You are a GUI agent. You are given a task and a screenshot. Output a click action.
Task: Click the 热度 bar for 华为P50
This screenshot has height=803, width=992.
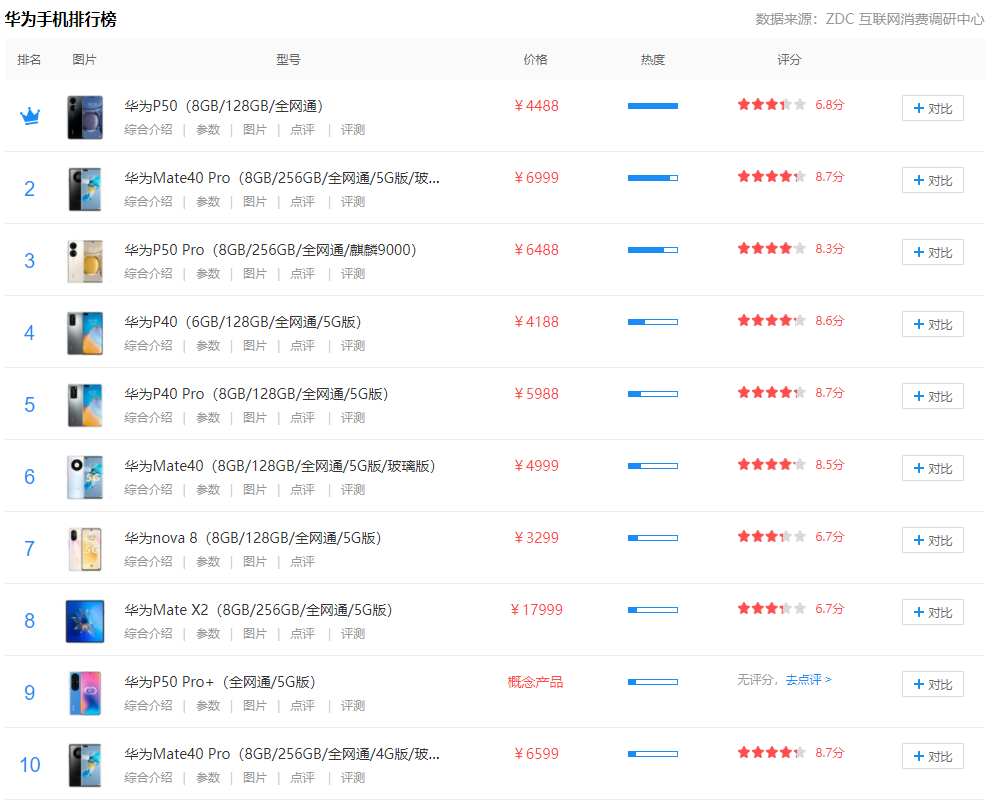pos(652,106)
